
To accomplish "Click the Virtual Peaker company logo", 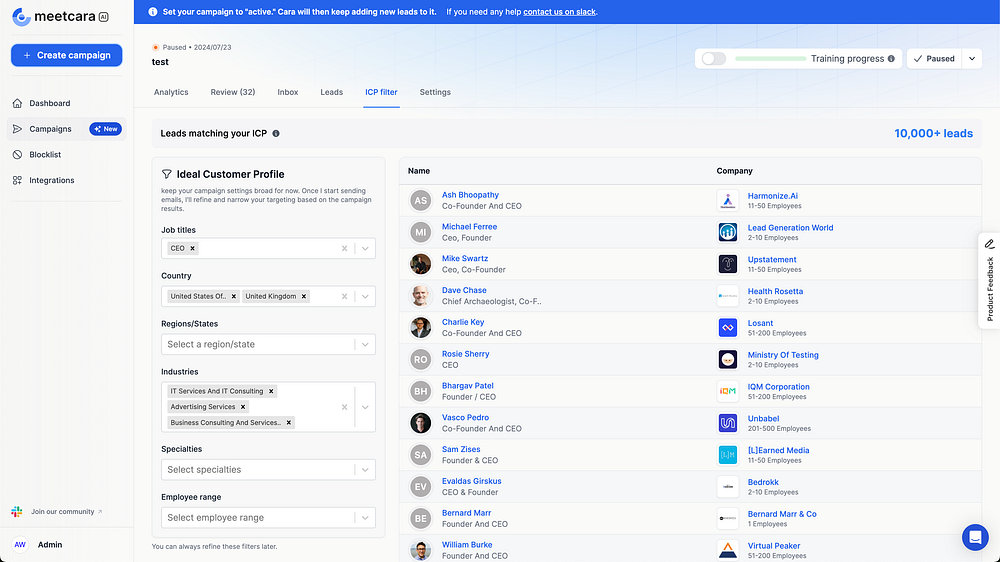I will tap(728, 551).
